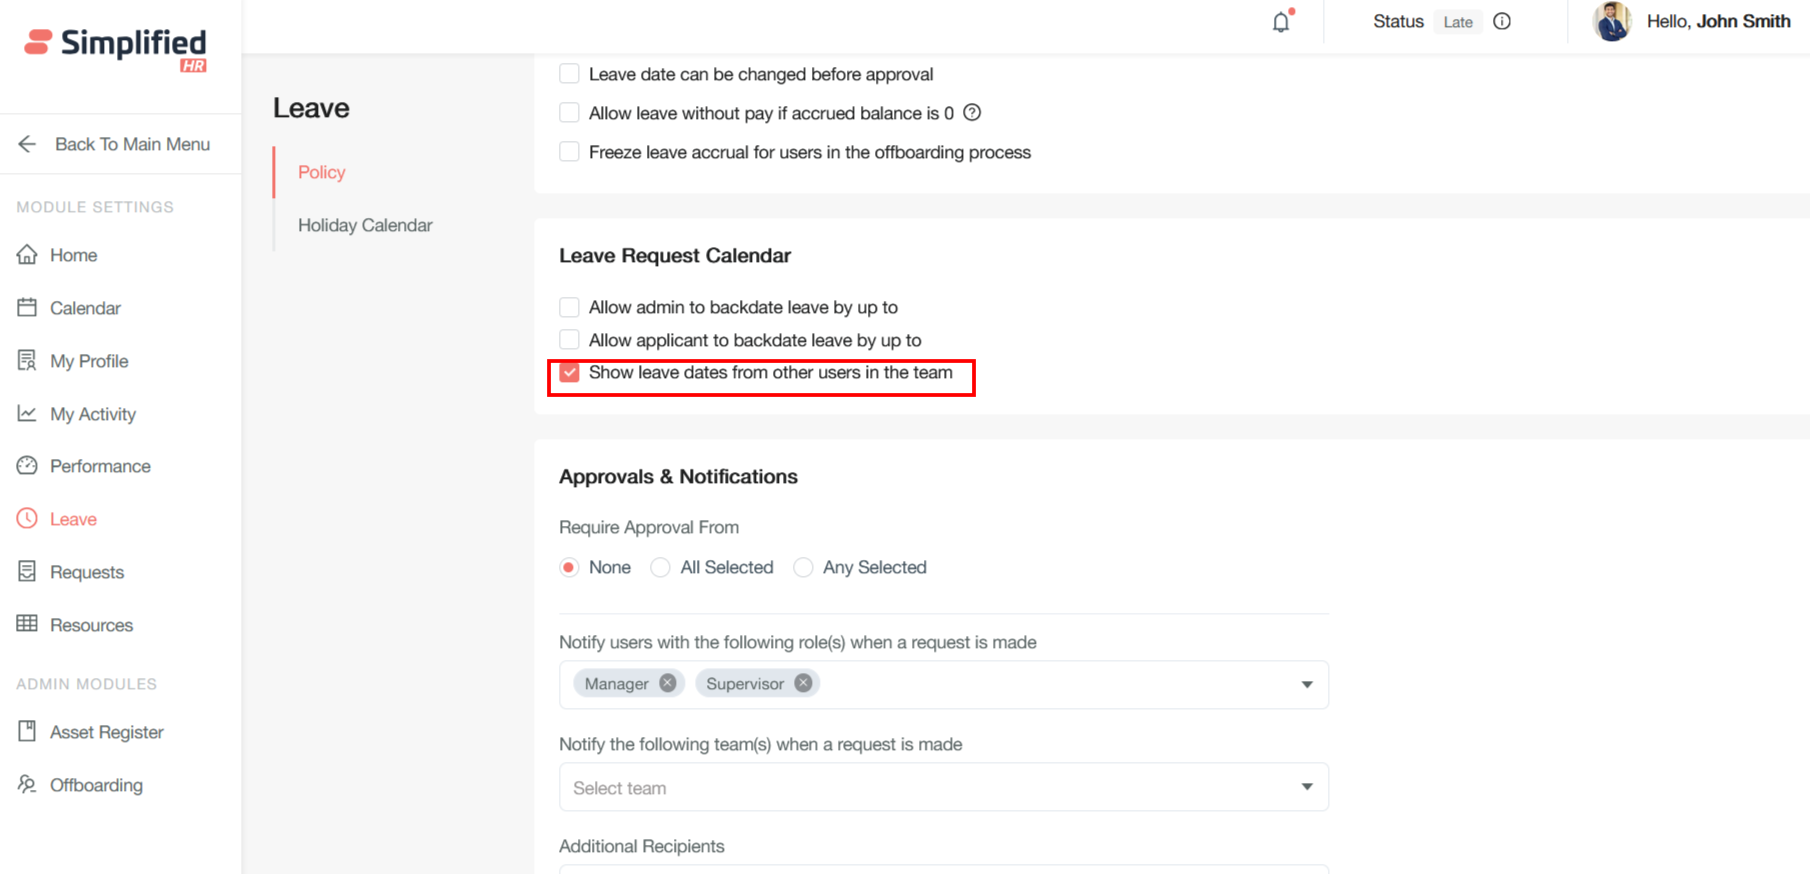Image resolution: width=1810 pixels, height=874 pixels.
Task: Switch to the Holiday Calendar tab
Action: point(365,225)
